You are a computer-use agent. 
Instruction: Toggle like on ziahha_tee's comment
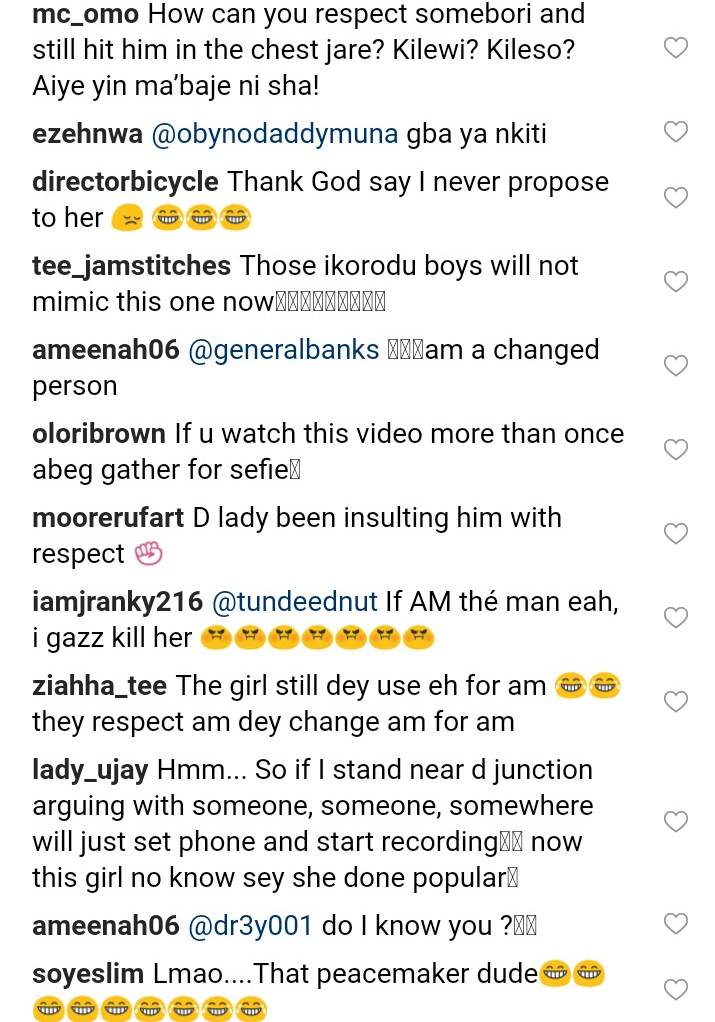(676, 702)
